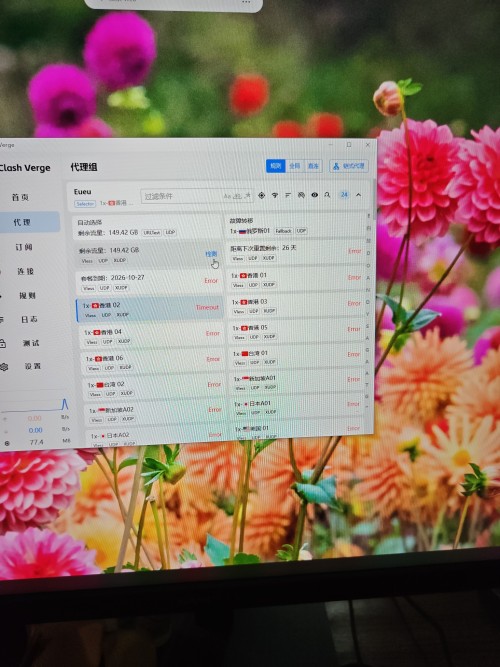Select proxy 香港 03
This screenshot has height=667, width=500.
coord(297,306)
